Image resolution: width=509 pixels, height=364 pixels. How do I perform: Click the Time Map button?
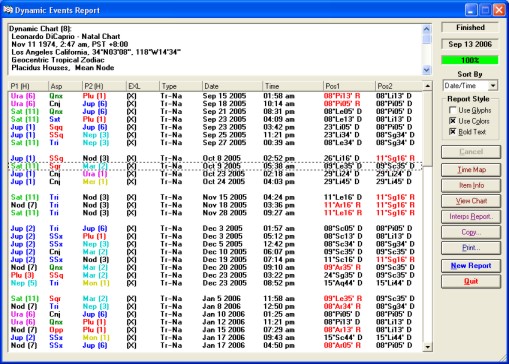pyautogui.click(x=471, y=170)
